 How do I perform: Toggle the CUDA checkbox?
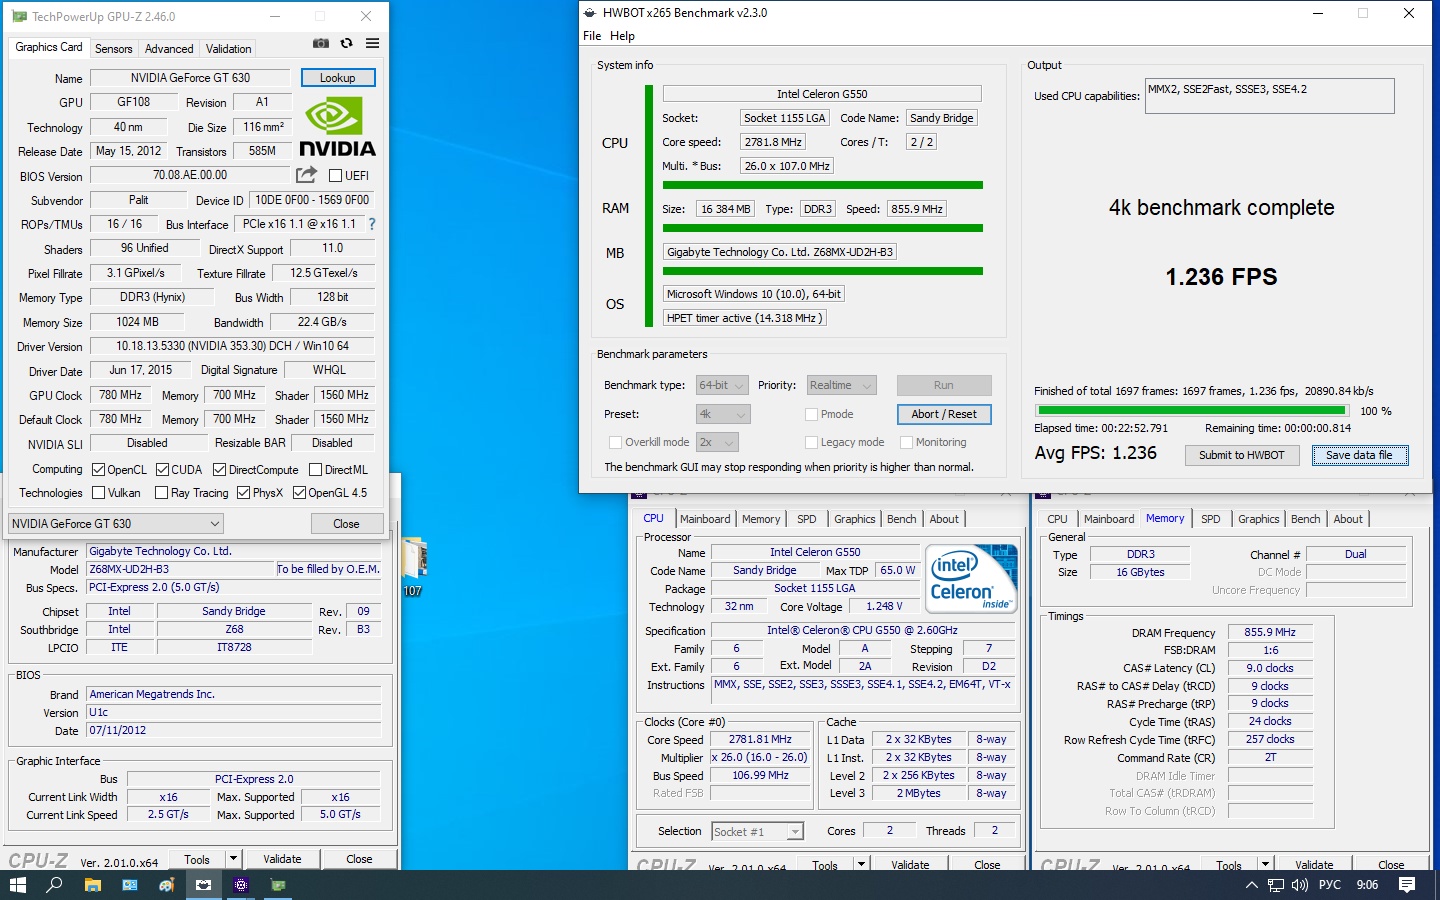point(162,469)
